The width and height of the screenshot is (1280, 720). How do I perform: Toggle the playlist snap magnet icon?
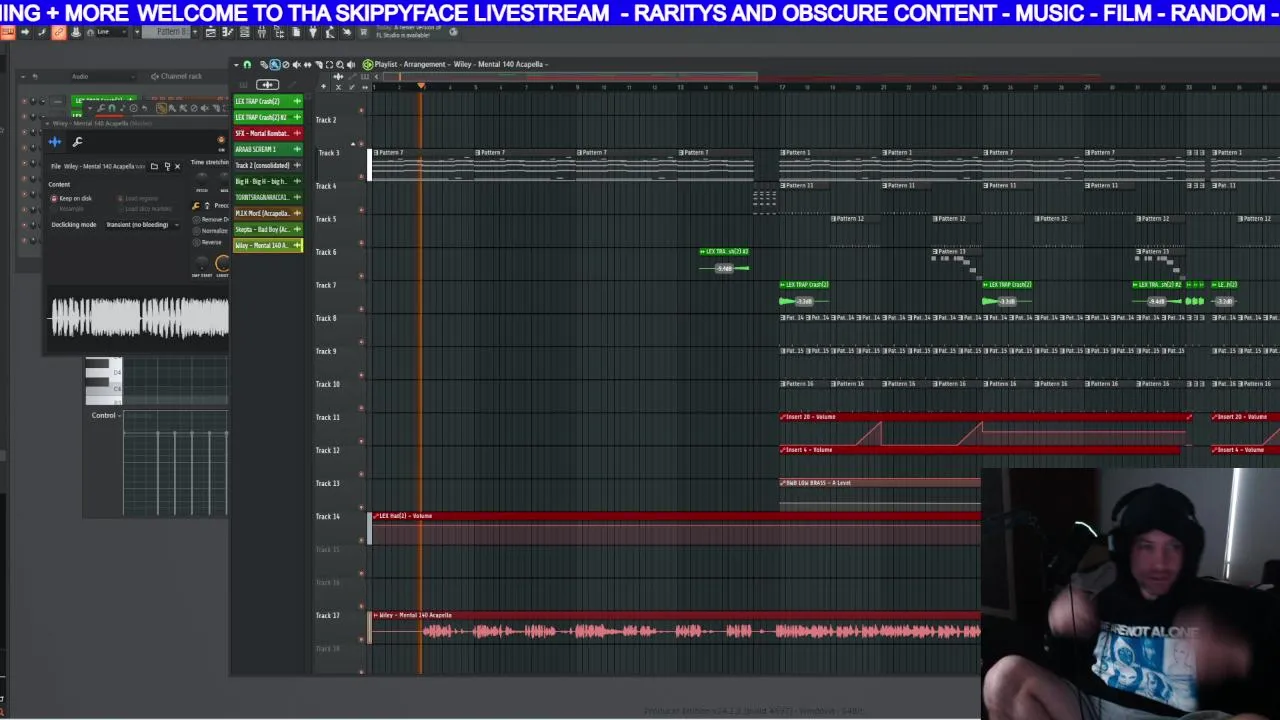tap(247, 65)
